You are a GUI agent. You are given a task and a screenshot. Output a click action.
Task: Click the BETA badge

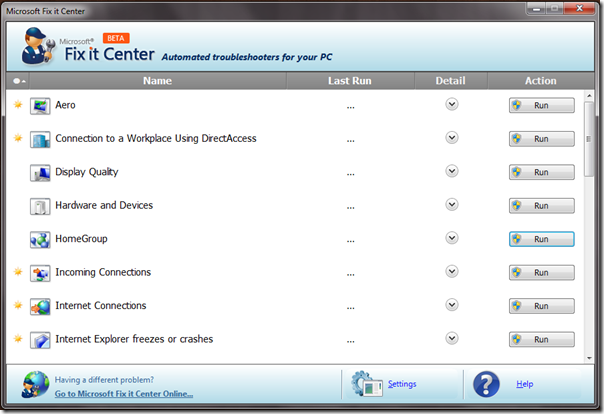pos(116,38)
